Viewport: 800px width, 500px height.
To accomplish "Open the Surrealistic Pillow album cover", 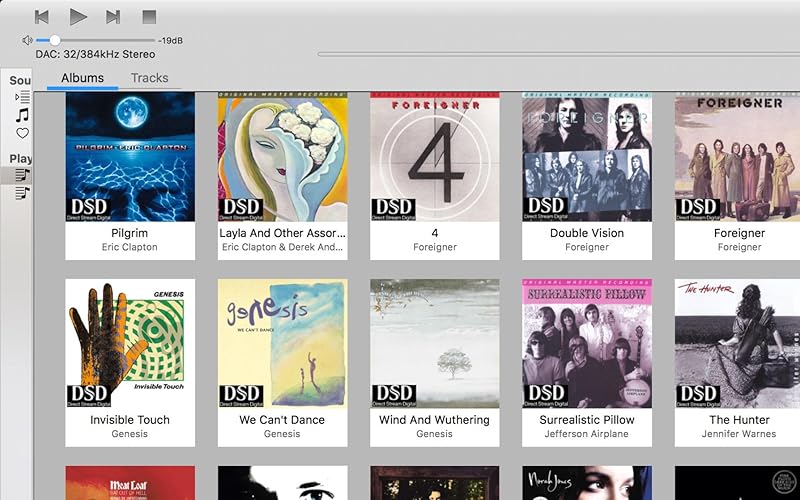I will 587,343.
